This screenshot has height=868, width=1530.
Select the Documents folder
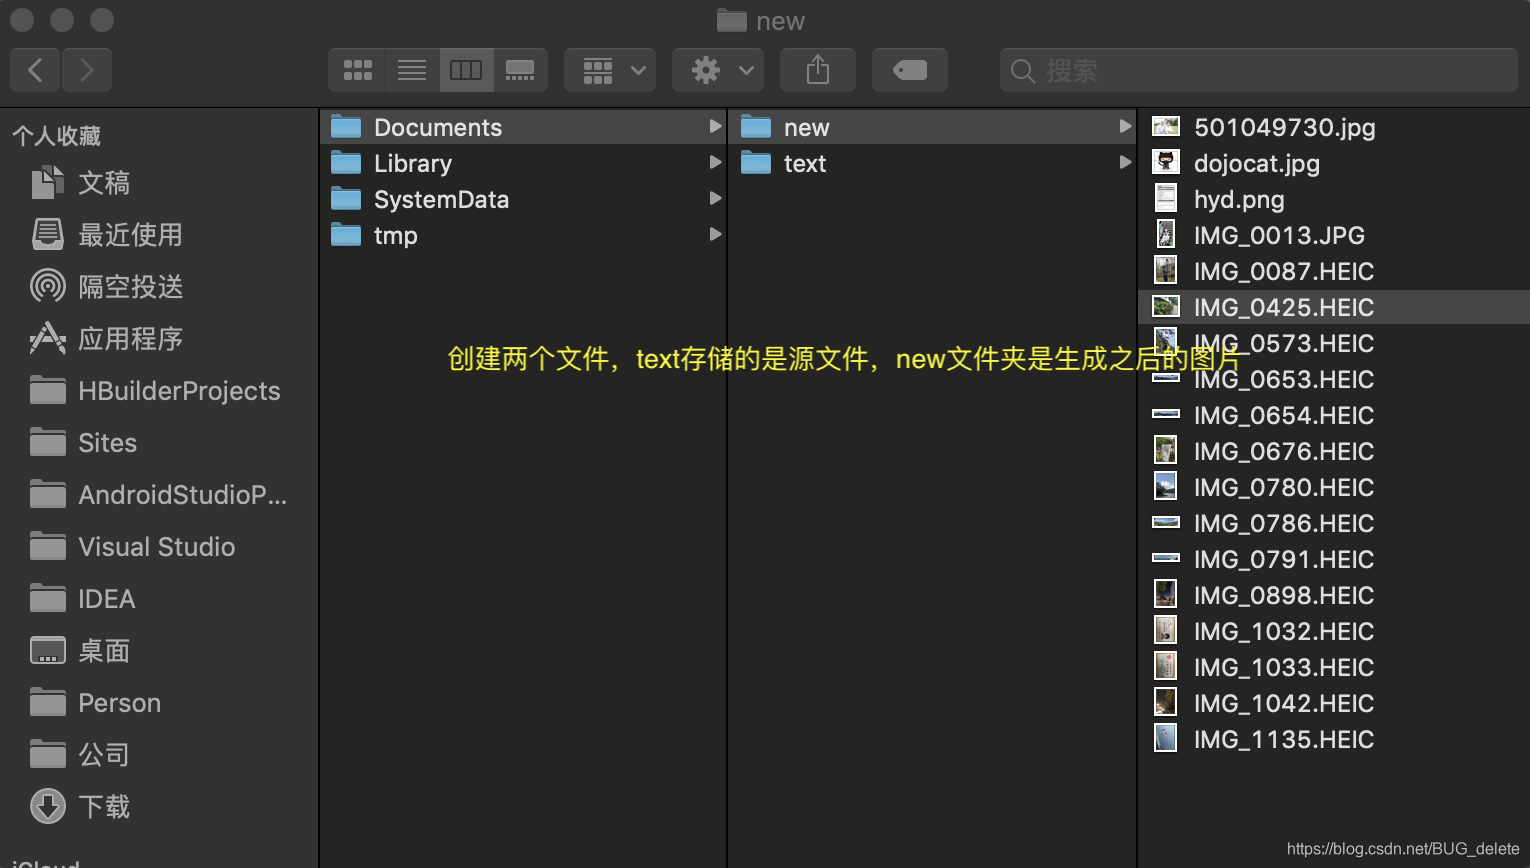pos(523,127)
